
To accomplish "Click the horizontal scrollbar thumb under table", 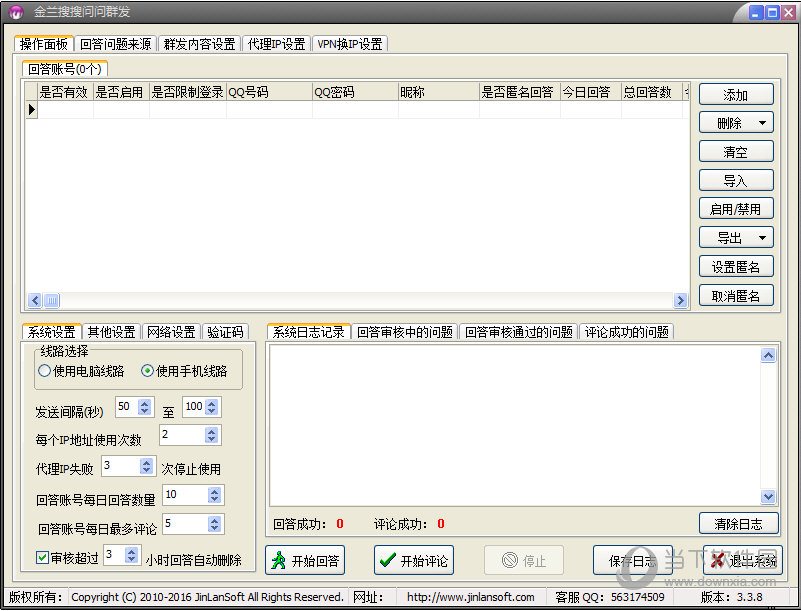I will pos(52,300).
